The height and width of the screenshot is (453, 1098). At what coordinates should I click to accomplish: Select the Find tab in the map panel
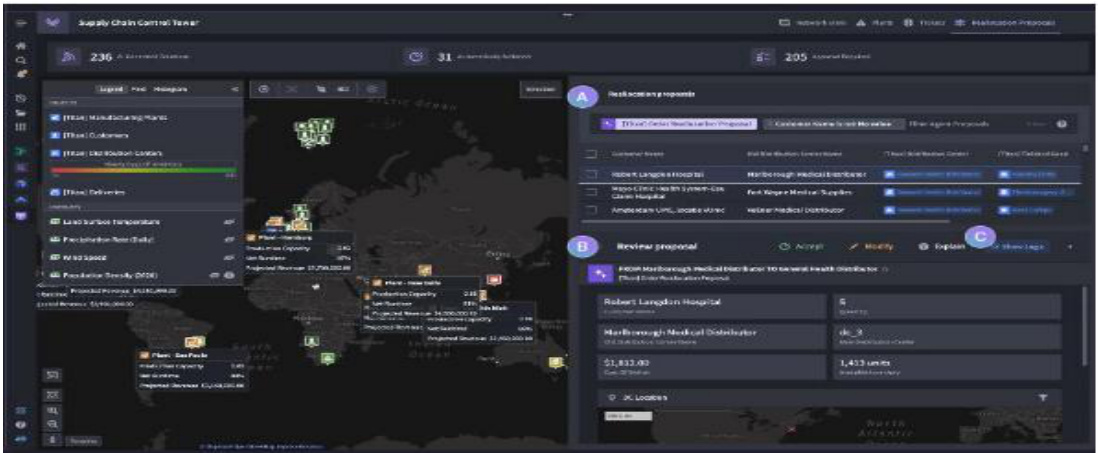pos(139,90)
